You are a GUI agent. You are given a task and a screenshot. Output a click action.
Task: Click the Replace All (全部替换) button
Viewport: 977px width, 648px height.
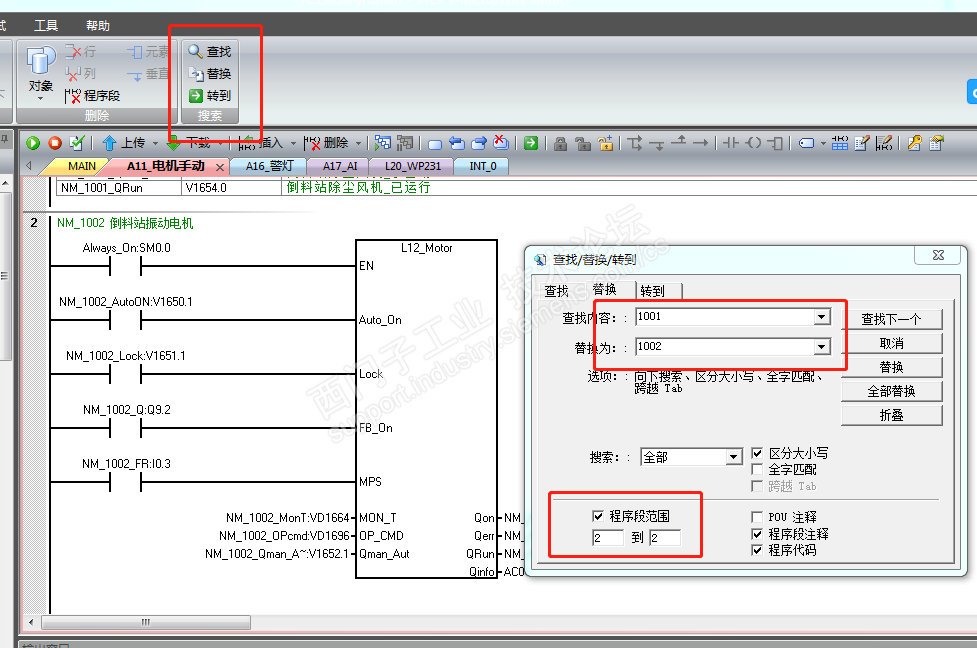point(891,391)
